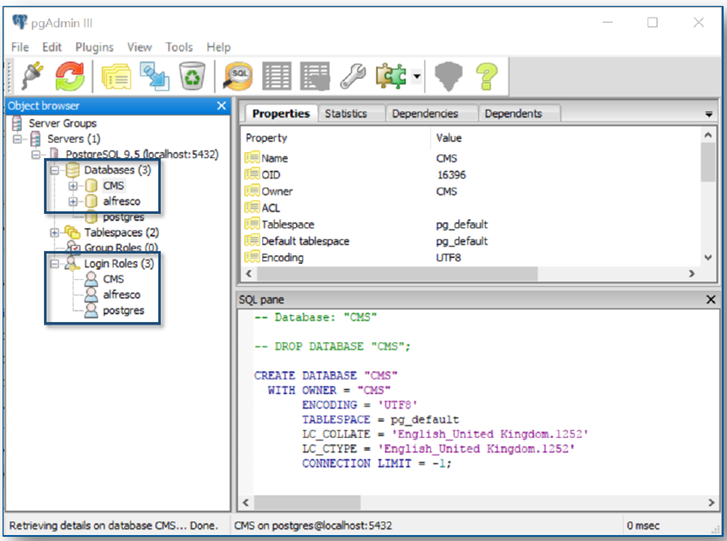Expand the Tablespaces (2) node
Image resolution: width=727 pixels, height=541 pixels.
(x=55, y=232)
